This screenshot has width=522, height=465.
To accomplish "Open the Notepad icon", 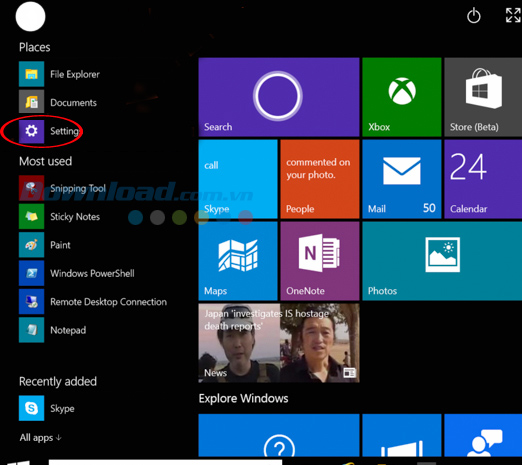I will click(x=31, y=330).
